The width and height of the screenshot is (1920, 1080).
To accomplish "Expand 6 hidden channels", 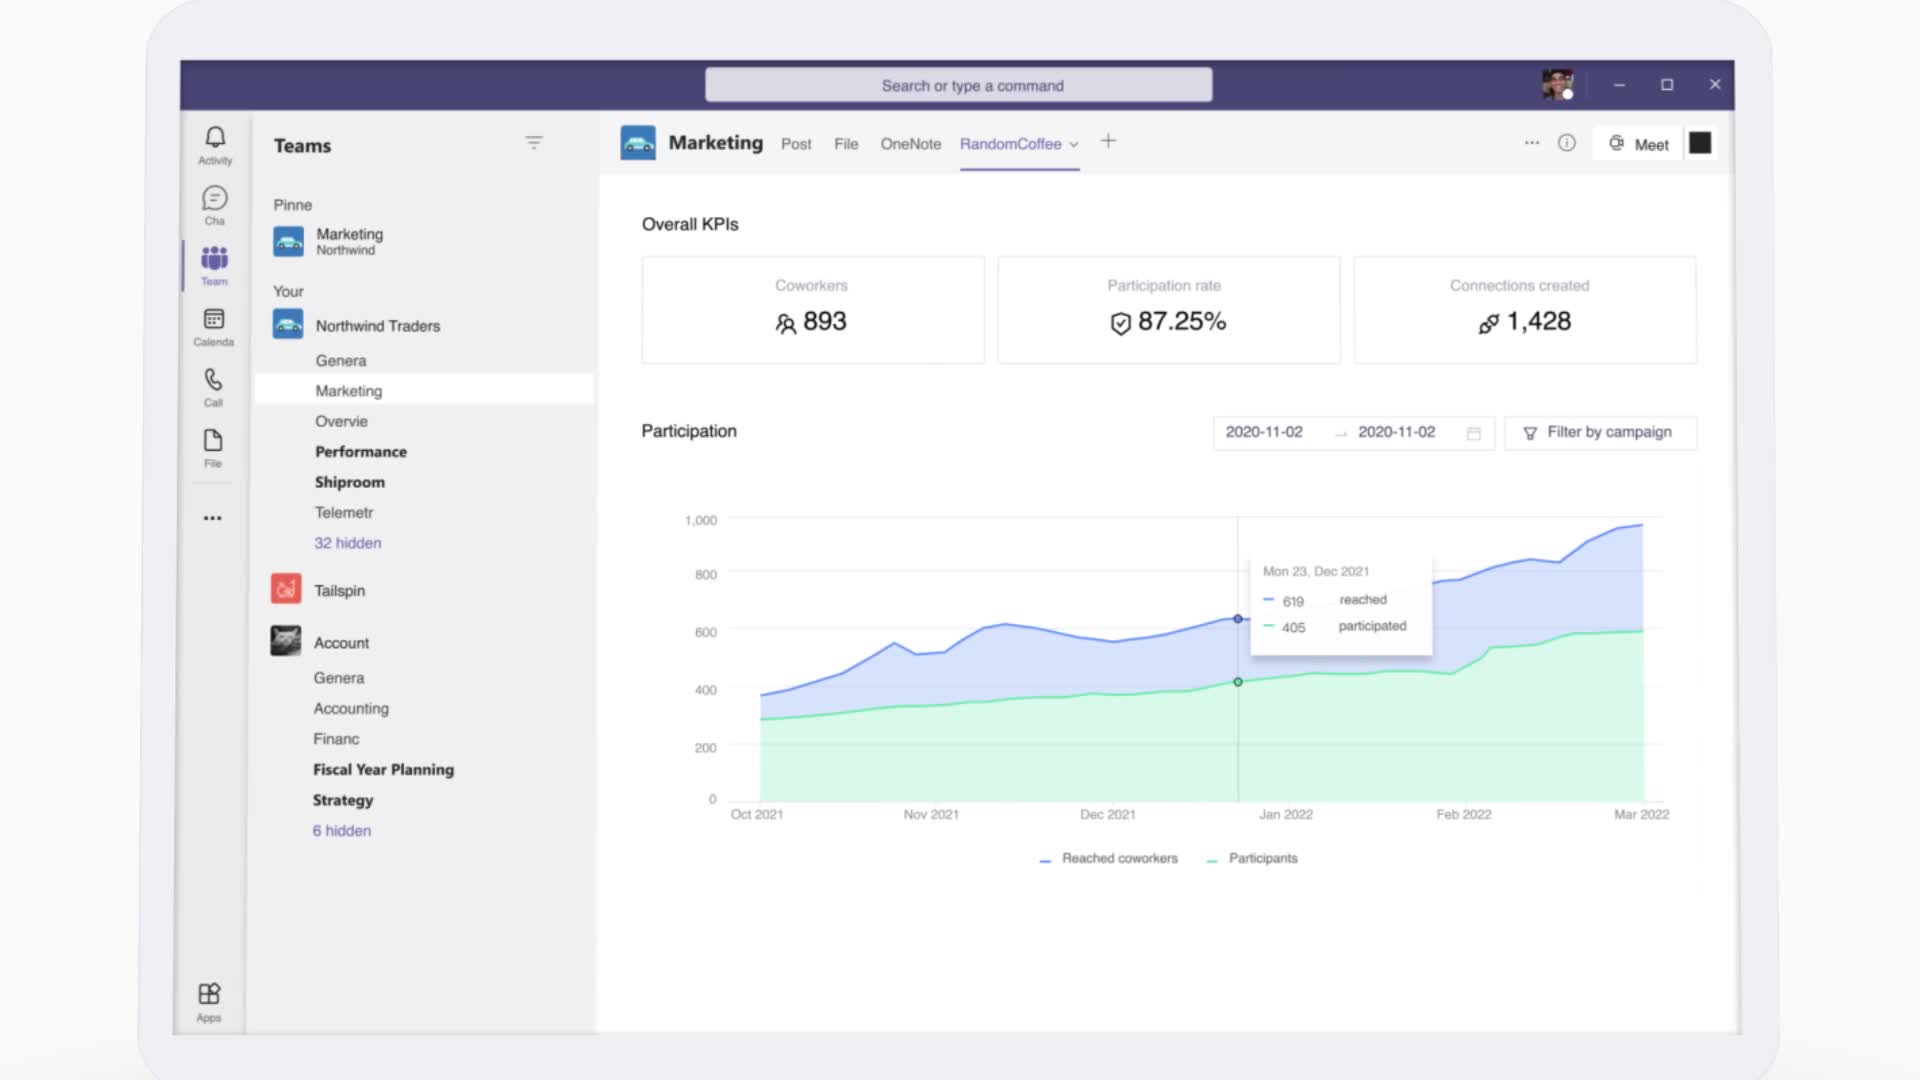I will coord(342,831).
